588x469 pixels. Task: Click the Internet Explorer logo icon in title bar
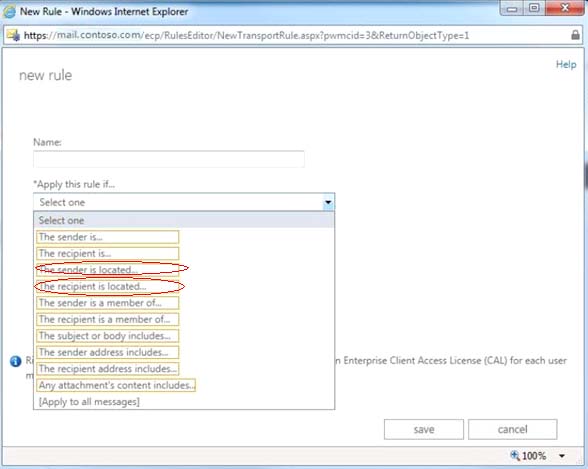[x=9, y=12]
